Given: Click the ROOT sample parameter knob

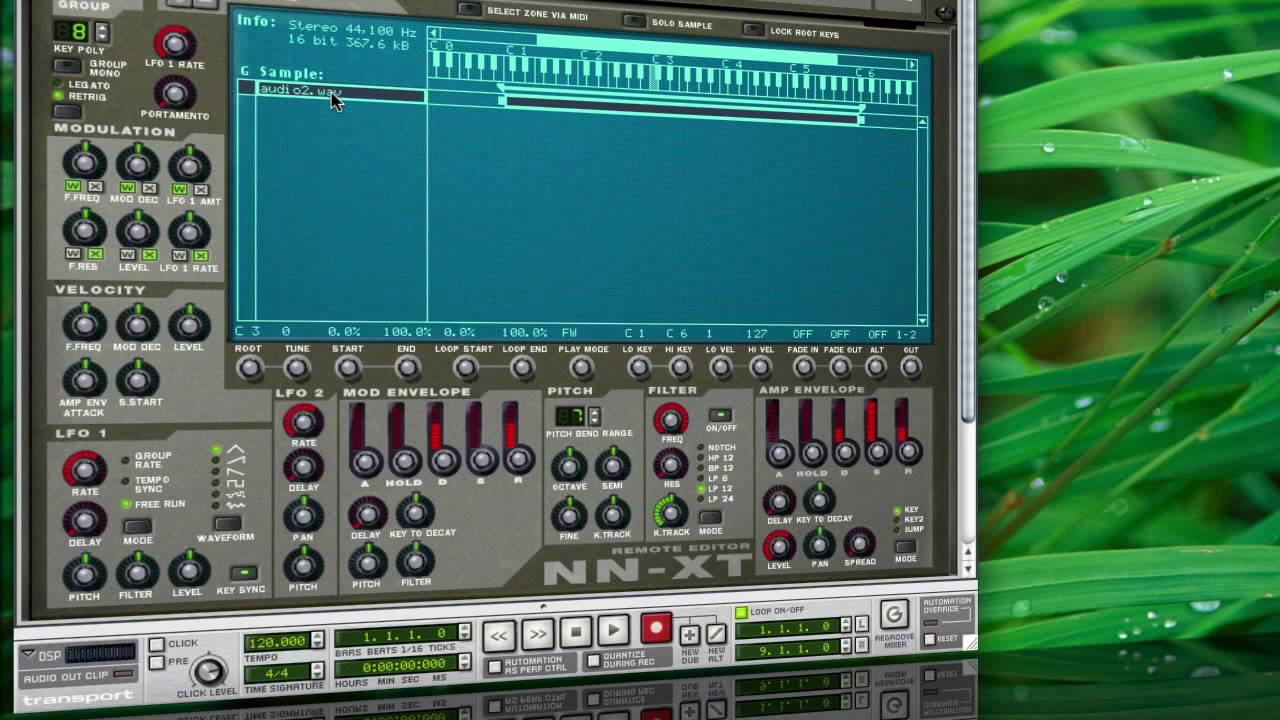Looking at the screenshot, I should click(x=249, y=369).
